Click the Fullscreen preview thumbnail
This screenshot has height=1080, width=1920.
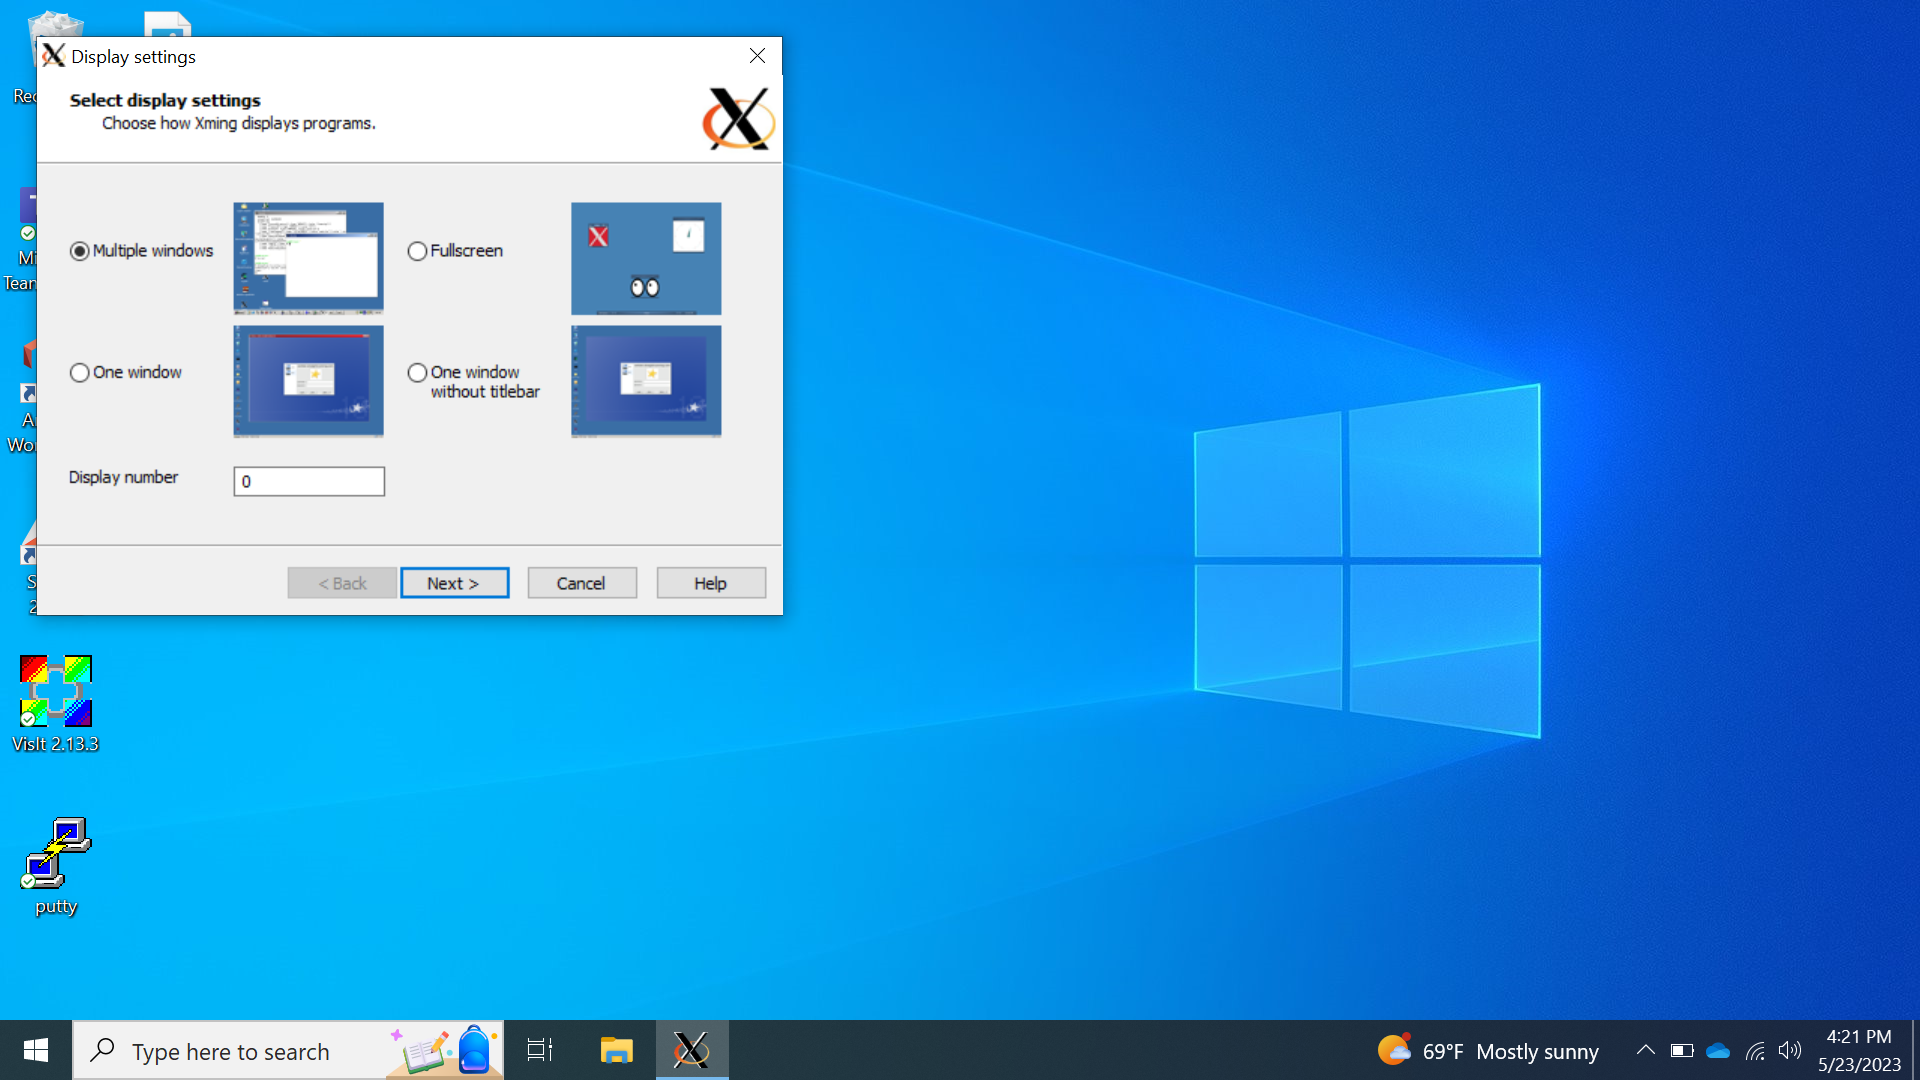[645, 258]
